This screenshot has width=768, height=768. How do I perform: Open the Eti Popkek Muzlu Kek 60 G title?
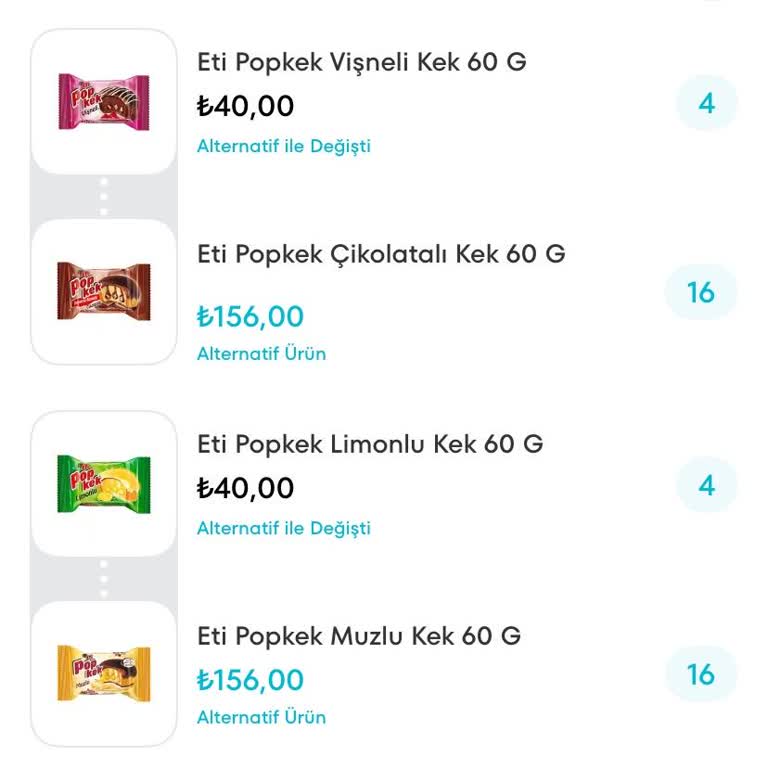click(359, 635)
